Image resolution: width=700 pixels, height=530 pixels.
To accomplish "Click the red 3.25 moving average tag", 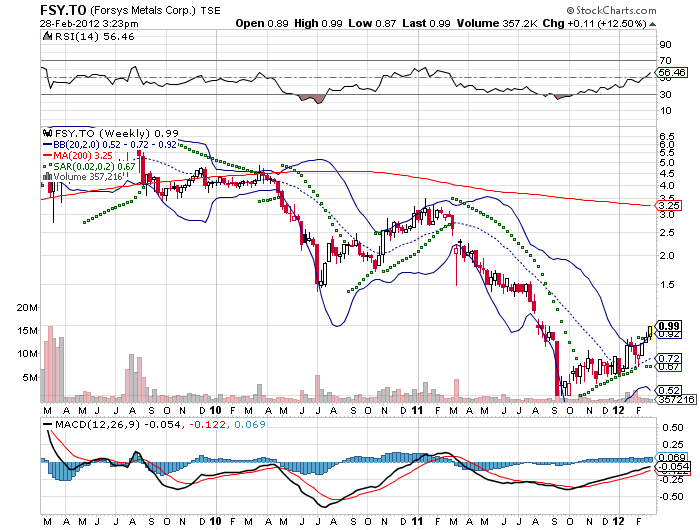I will click(668, 205).
